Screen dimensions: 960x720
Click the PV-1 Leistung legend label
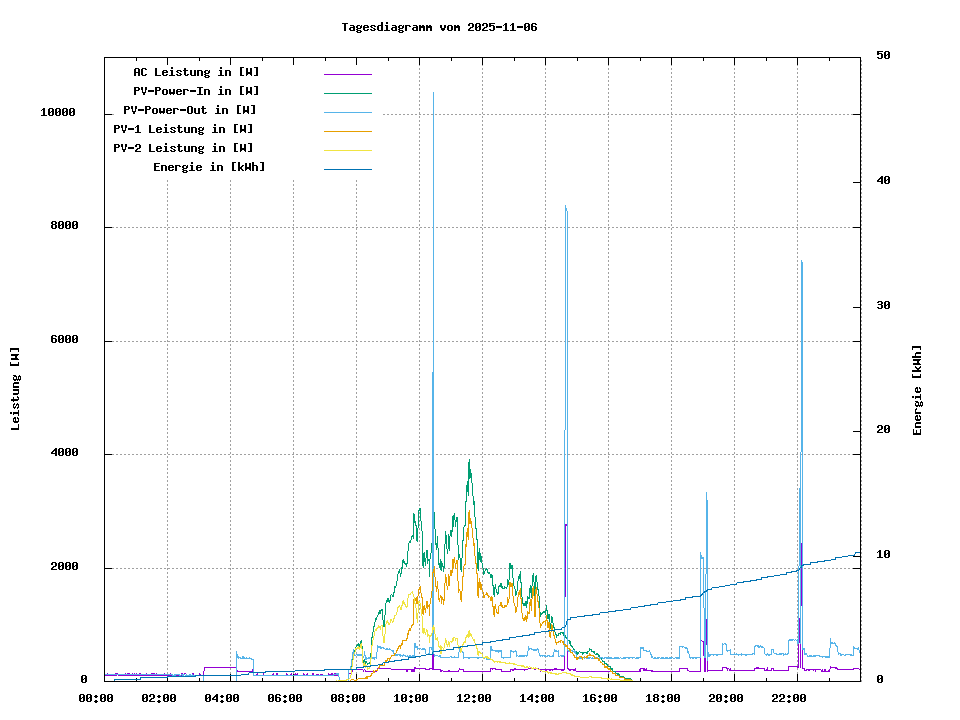(x=183, y=129)
